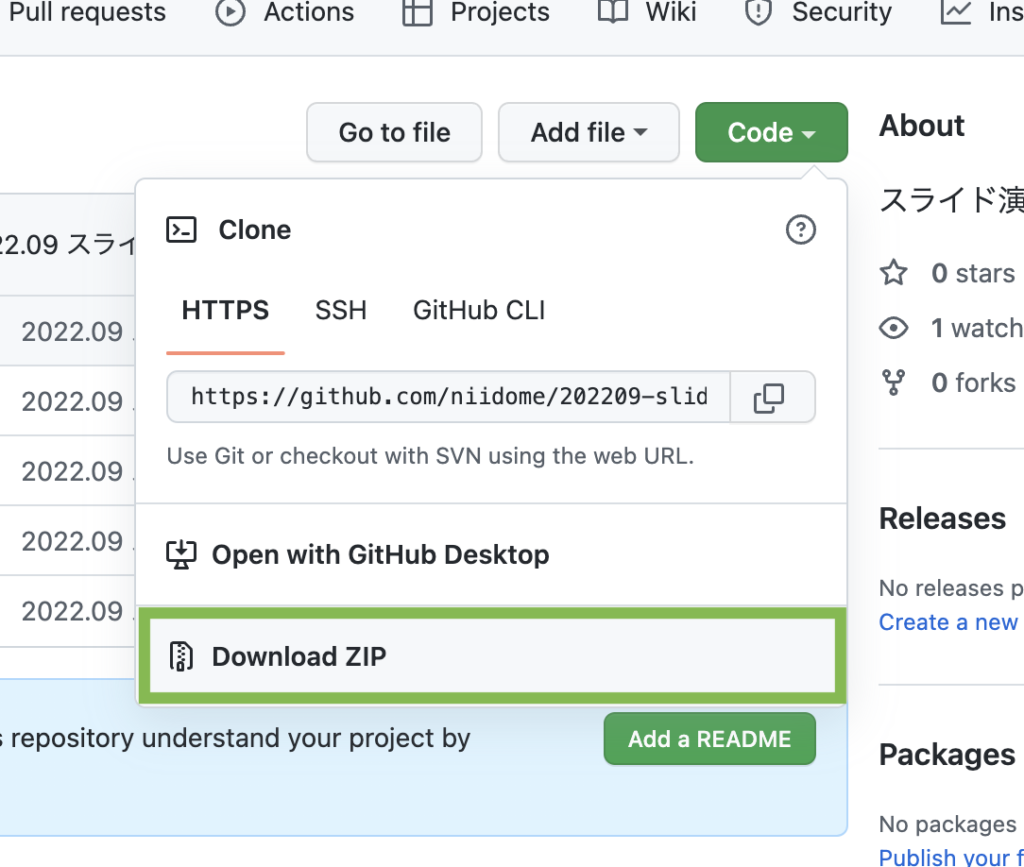Open the Wiki repository tab
1024x867 pixels.
(x=648, y=13)
